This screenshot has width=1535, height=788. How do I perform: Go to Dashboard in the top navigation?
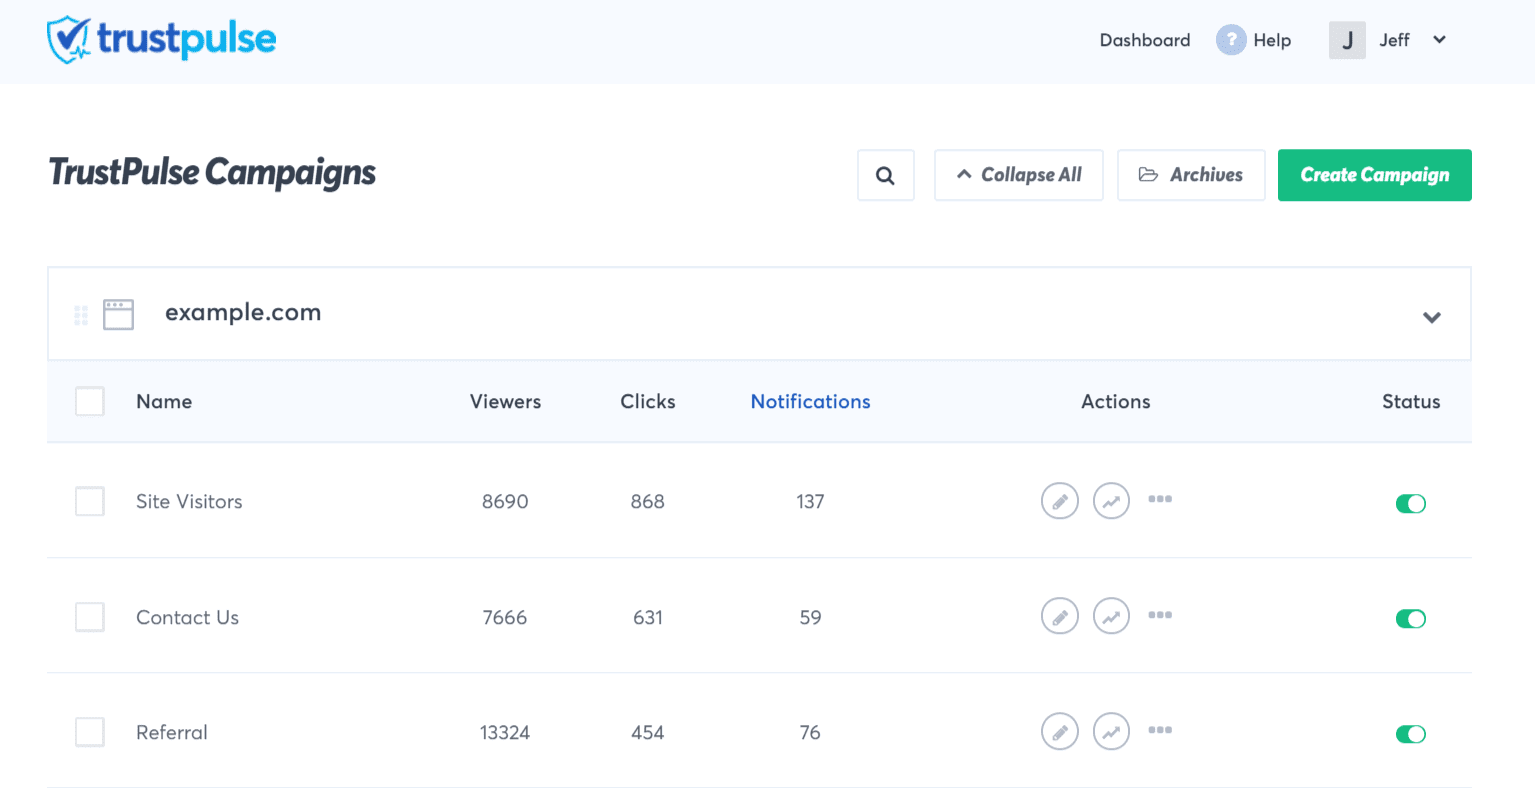1145,40
